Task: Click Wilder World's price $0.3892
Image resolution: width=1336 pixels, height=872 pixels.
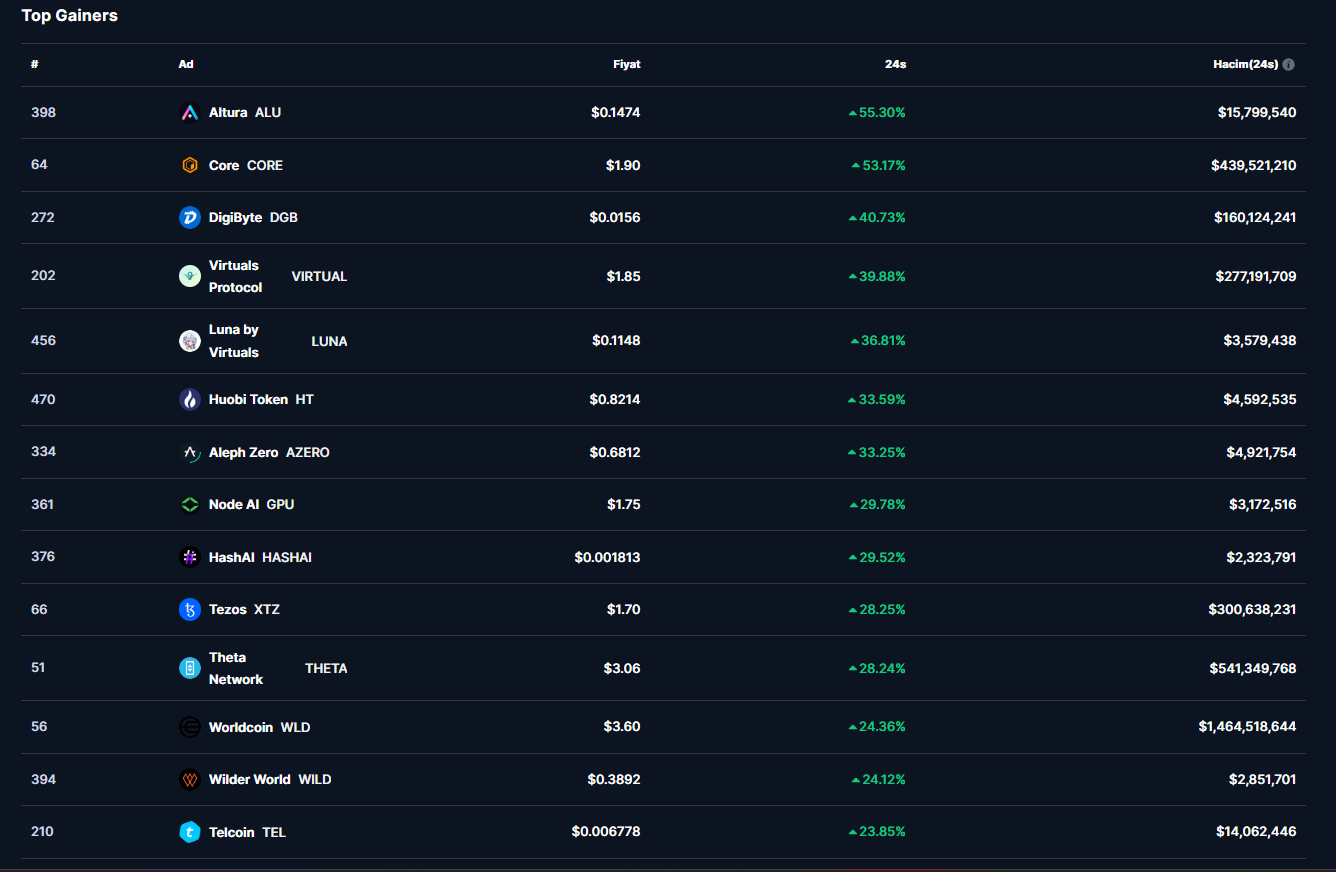Action: [614, 779]
